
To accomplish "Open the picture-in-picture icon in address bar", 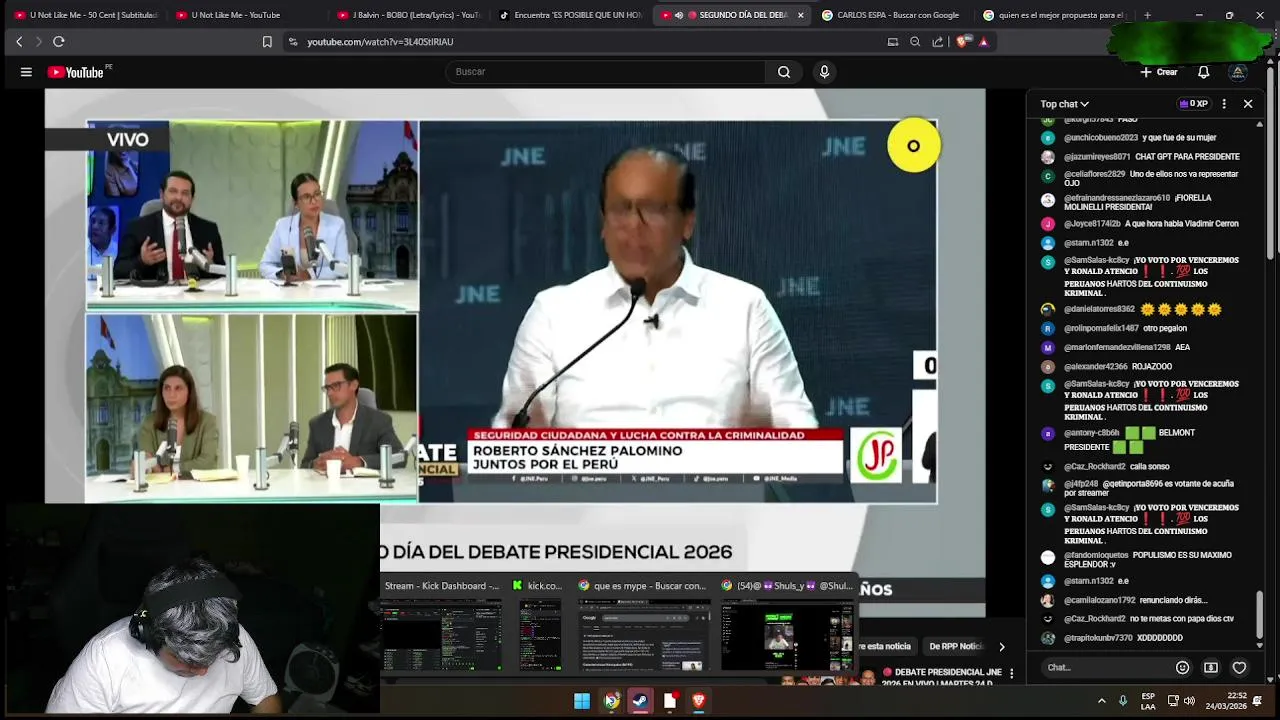I will click(x=893, y=42).
